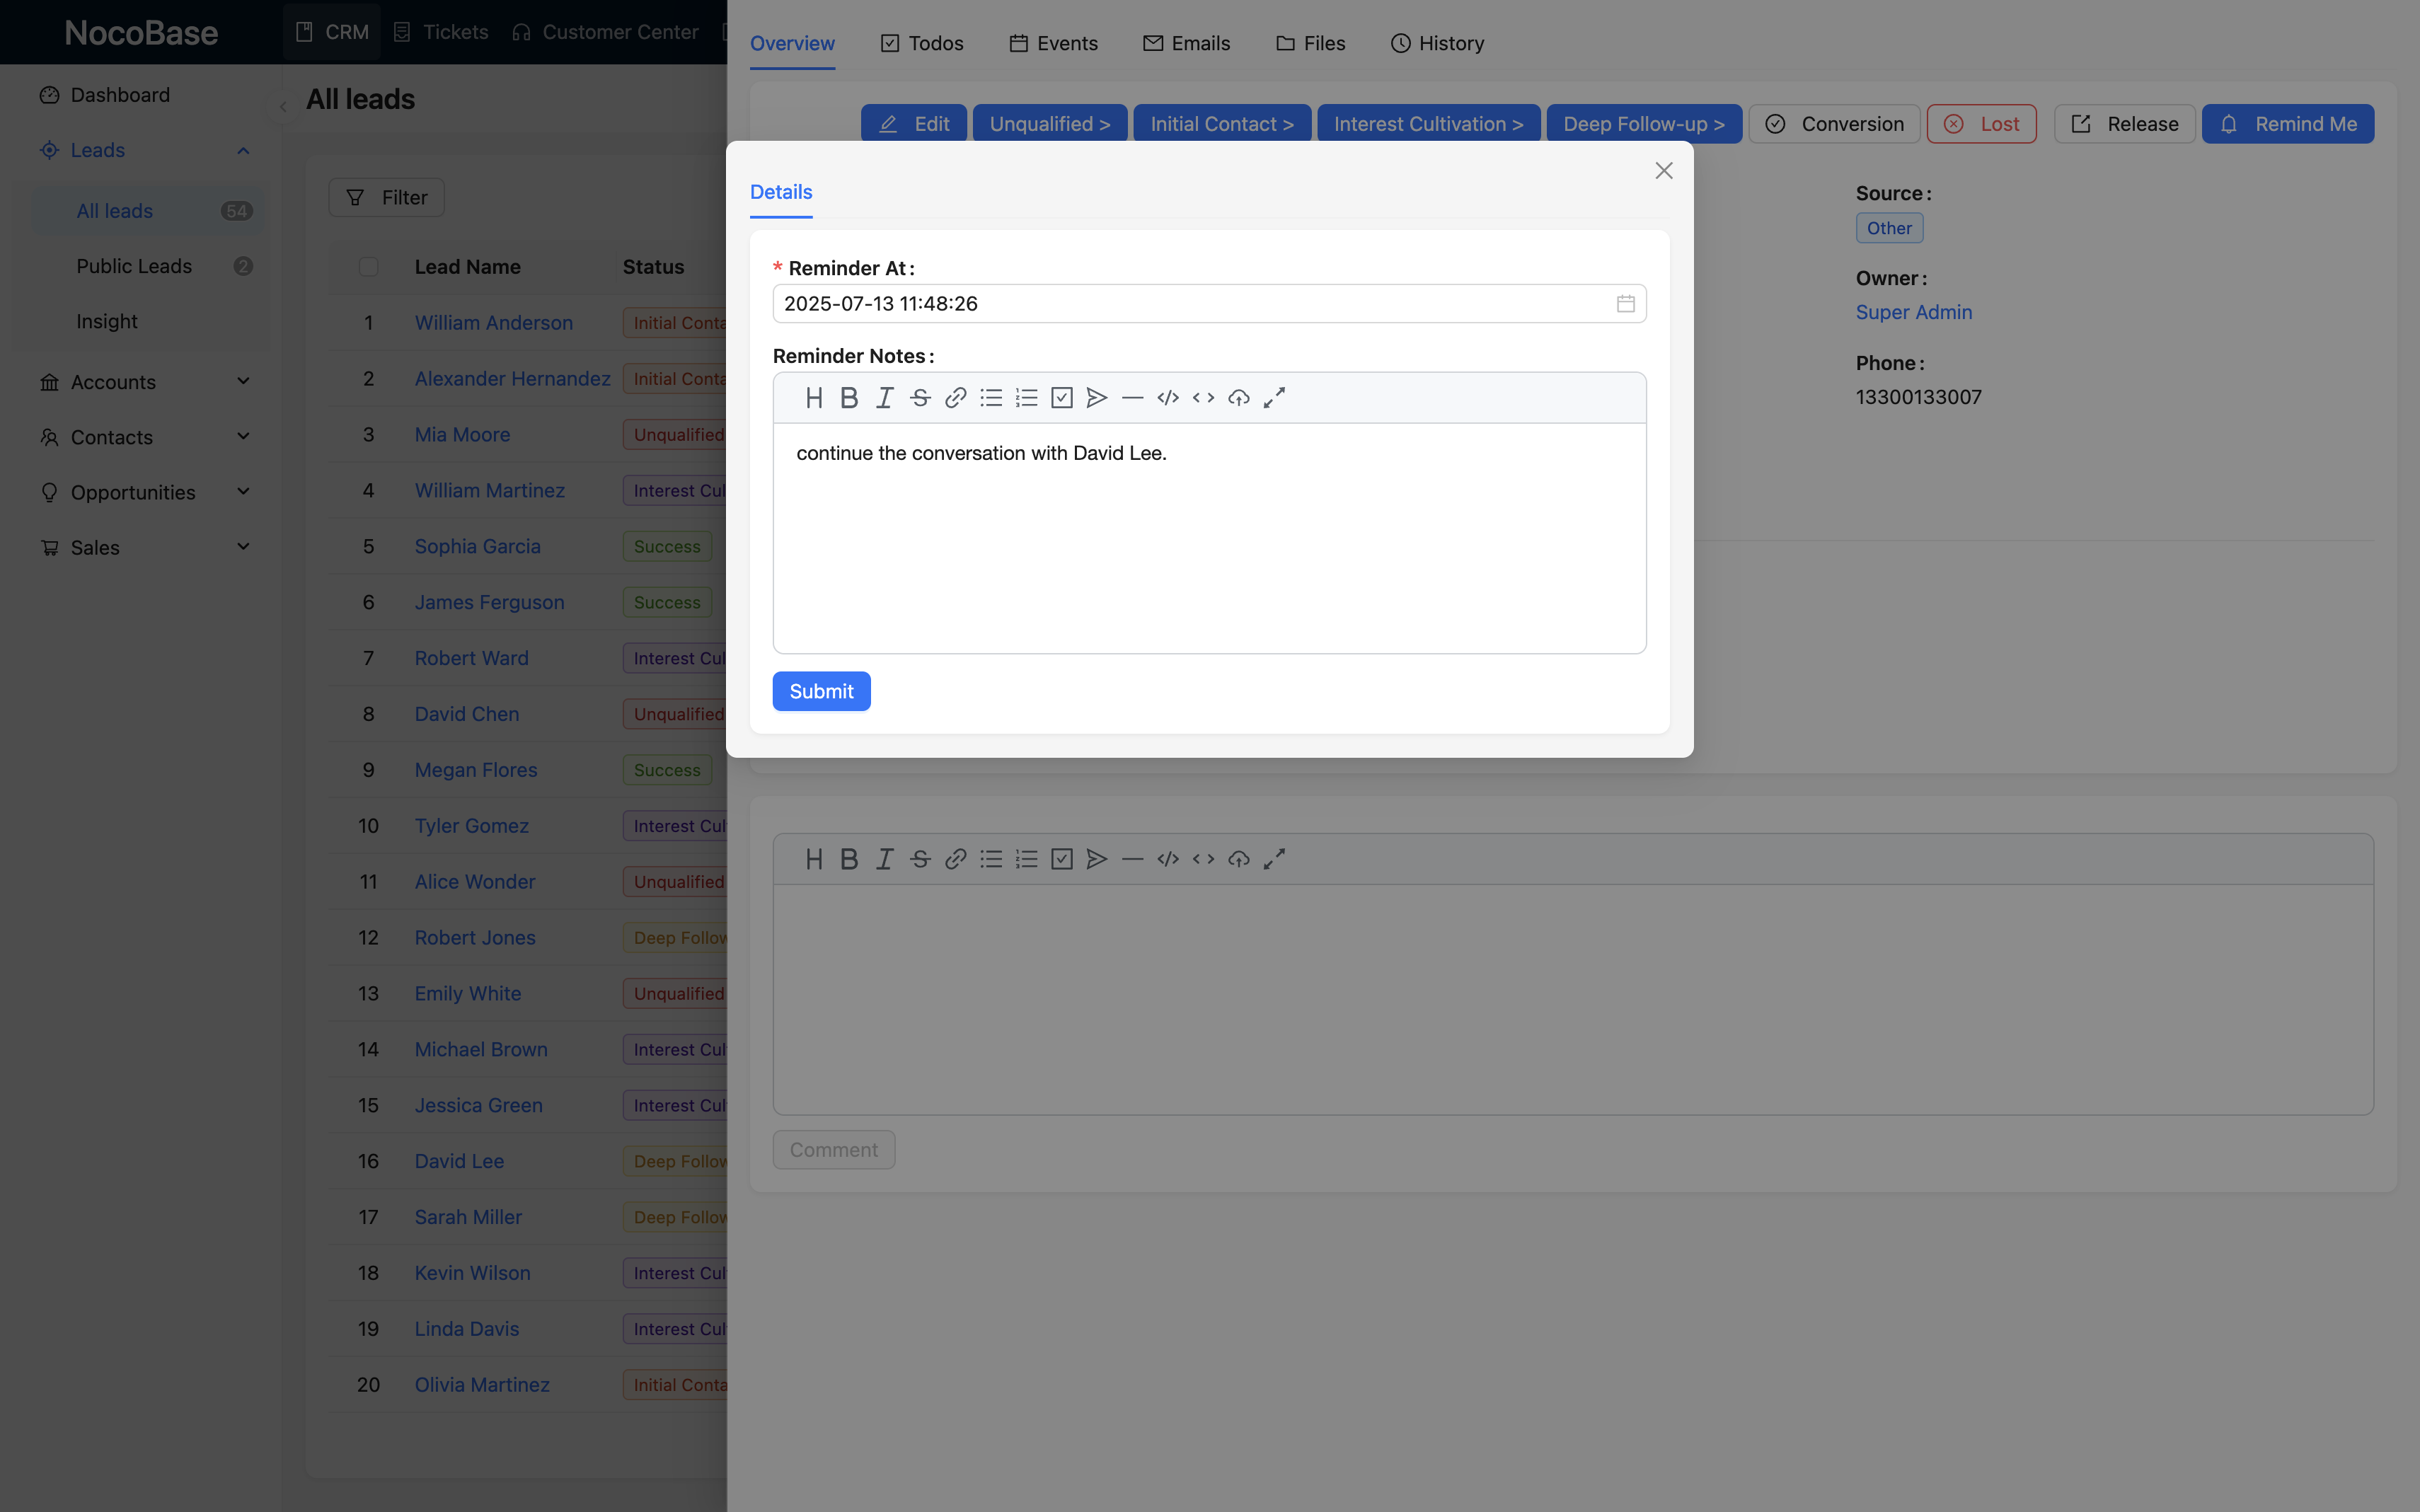This screenshot has width=2420, height=1512.
Task: Toggle bold formatting in Reminder Notes editor
Action: click(848, 397)
